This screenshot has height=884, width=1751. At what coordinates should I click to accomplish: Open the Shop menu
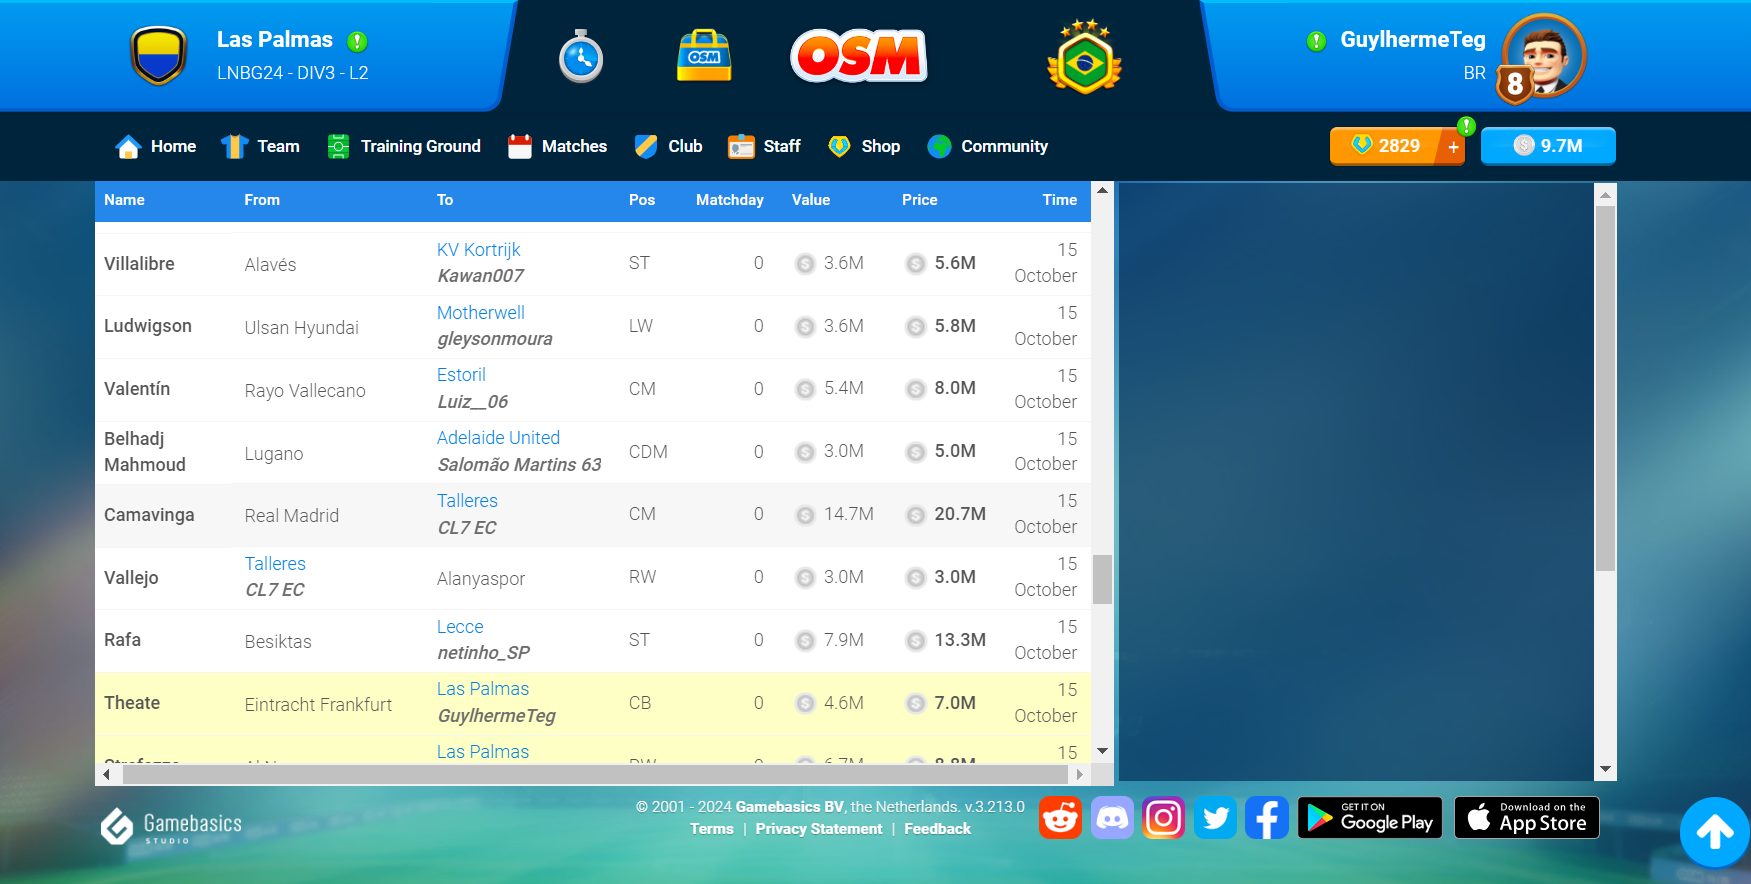864,146
